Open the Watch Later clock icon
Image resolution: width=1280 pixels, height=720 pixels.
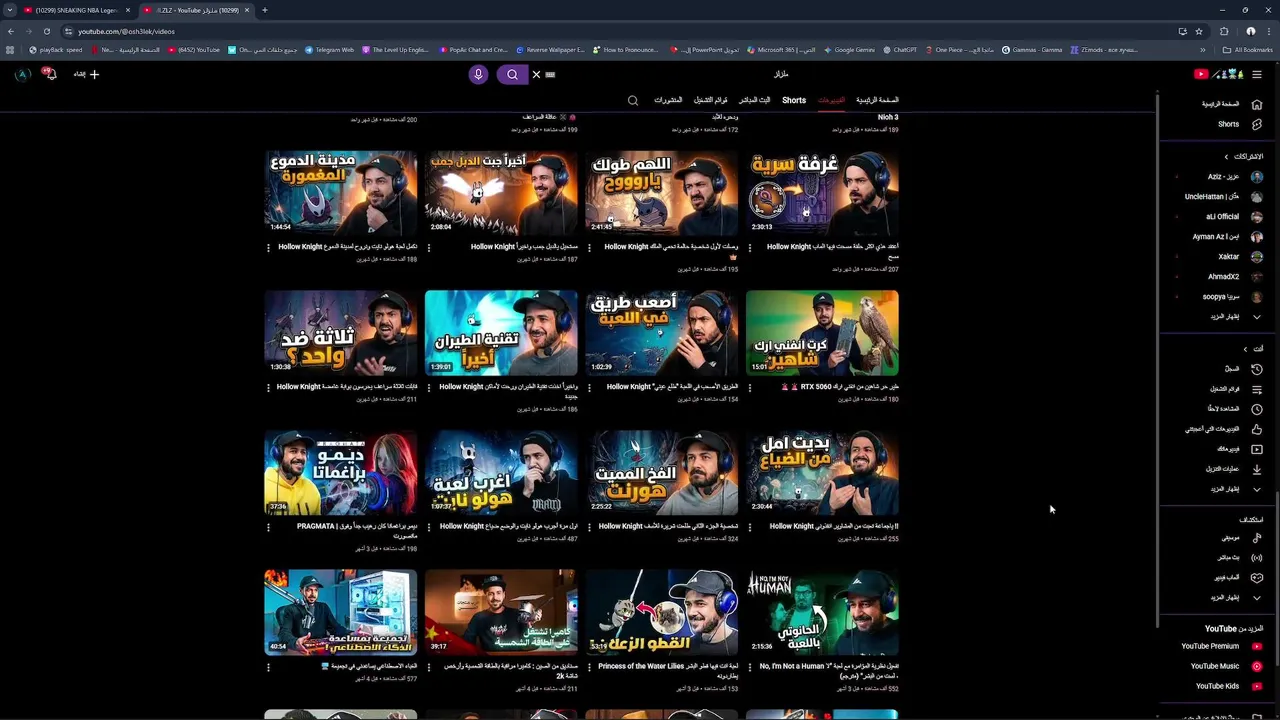[x=1257, y=409]
